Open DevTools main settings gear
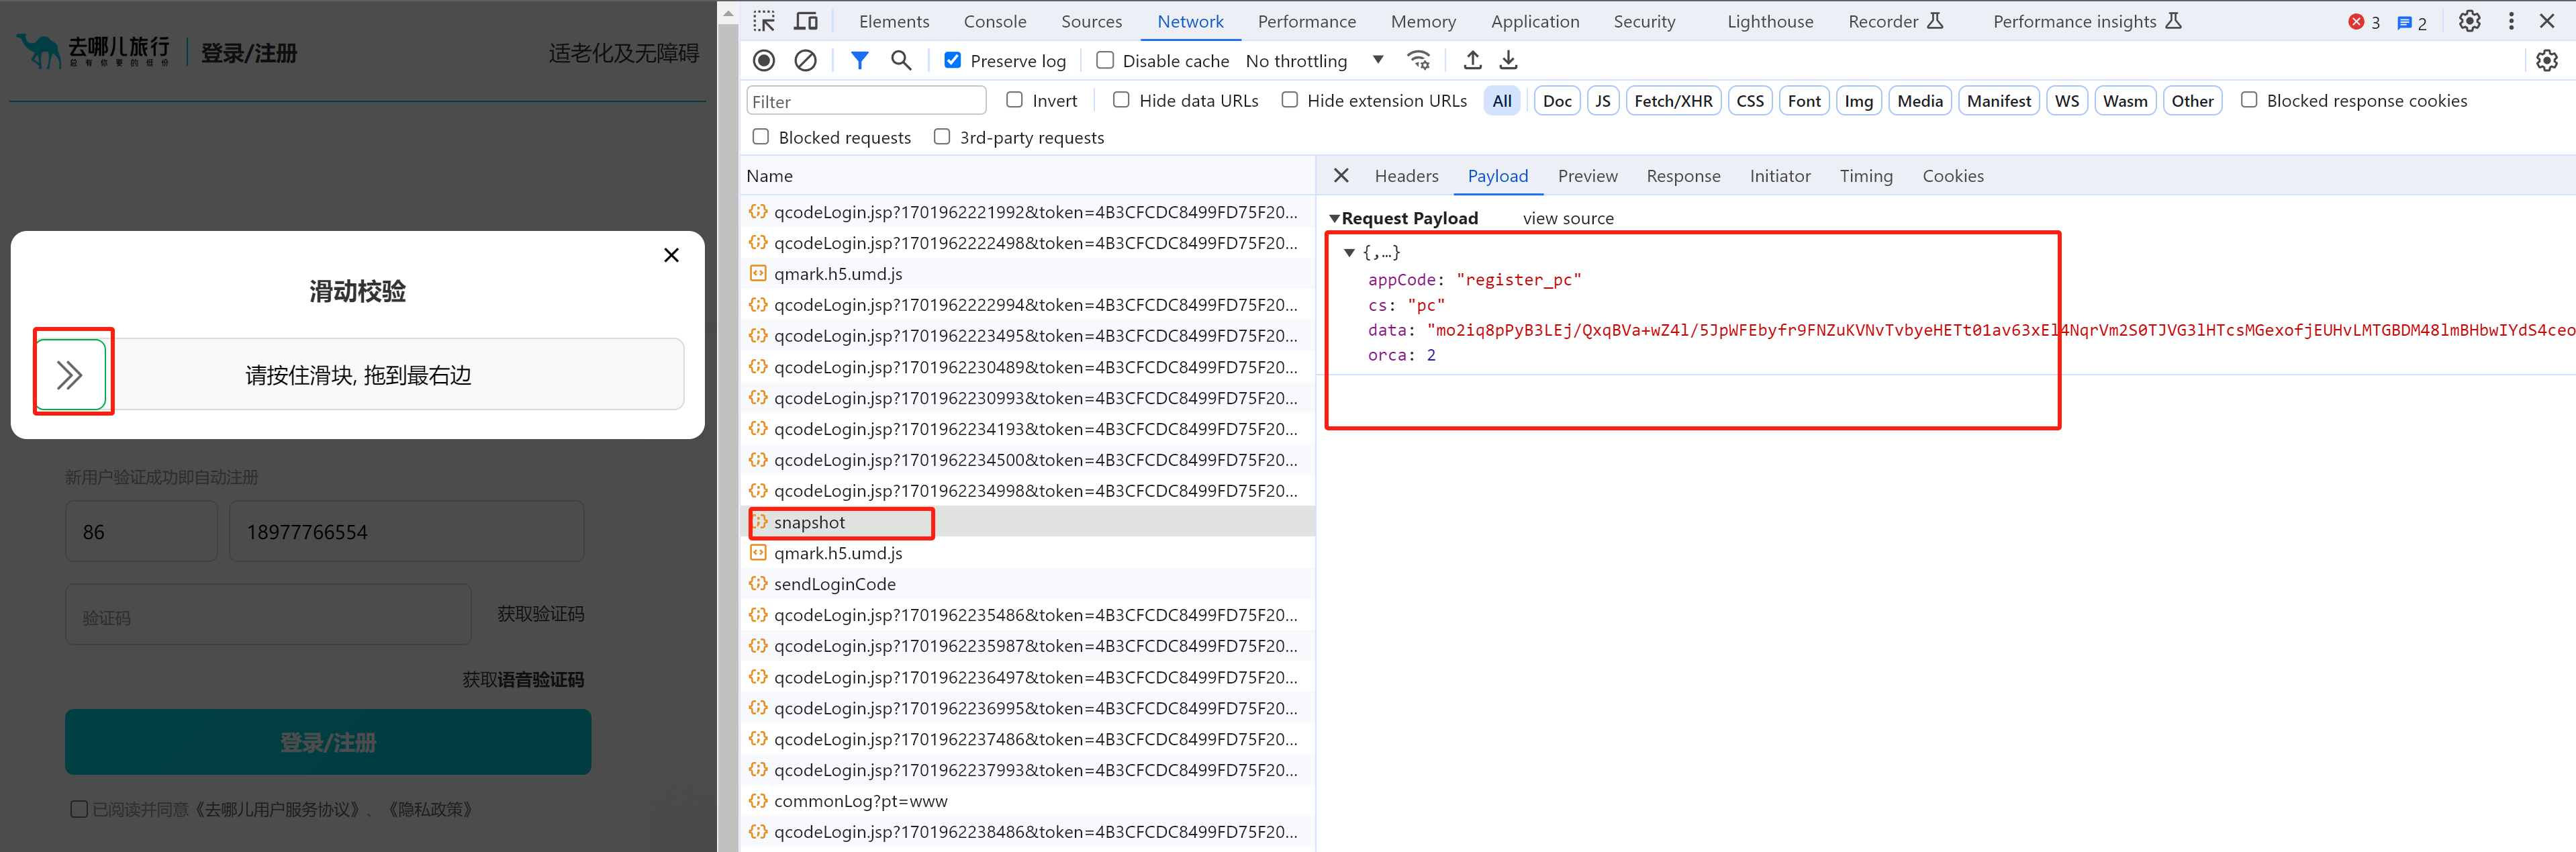 tap(2469, 21)
